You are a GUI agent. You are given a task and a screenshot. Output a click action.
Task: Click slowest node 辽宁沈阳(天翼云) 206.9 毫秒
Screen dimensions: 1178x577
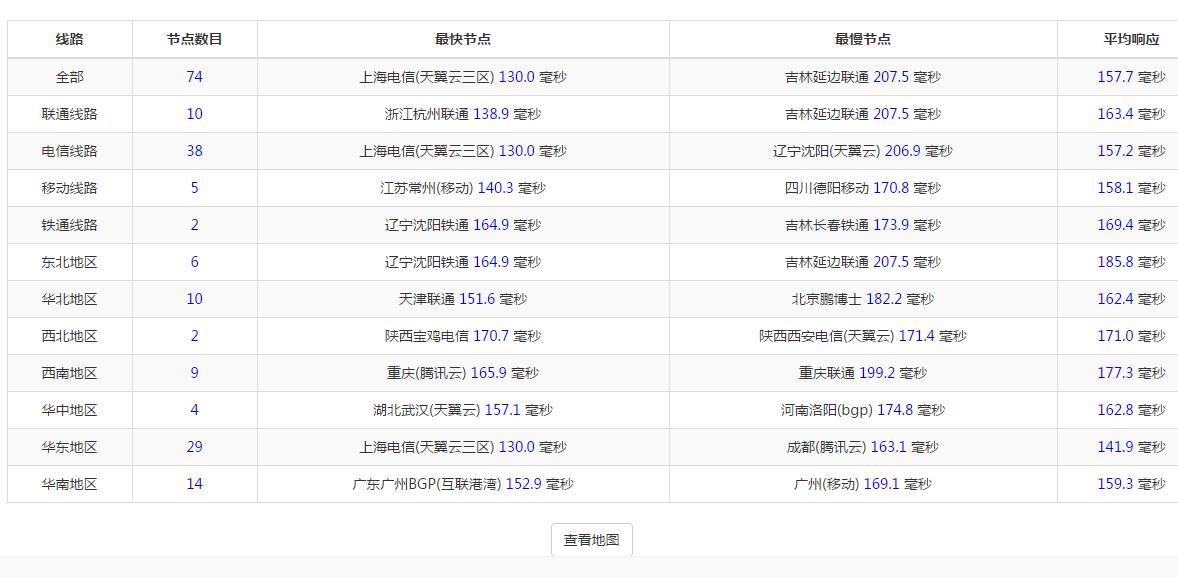pos(862,151)
